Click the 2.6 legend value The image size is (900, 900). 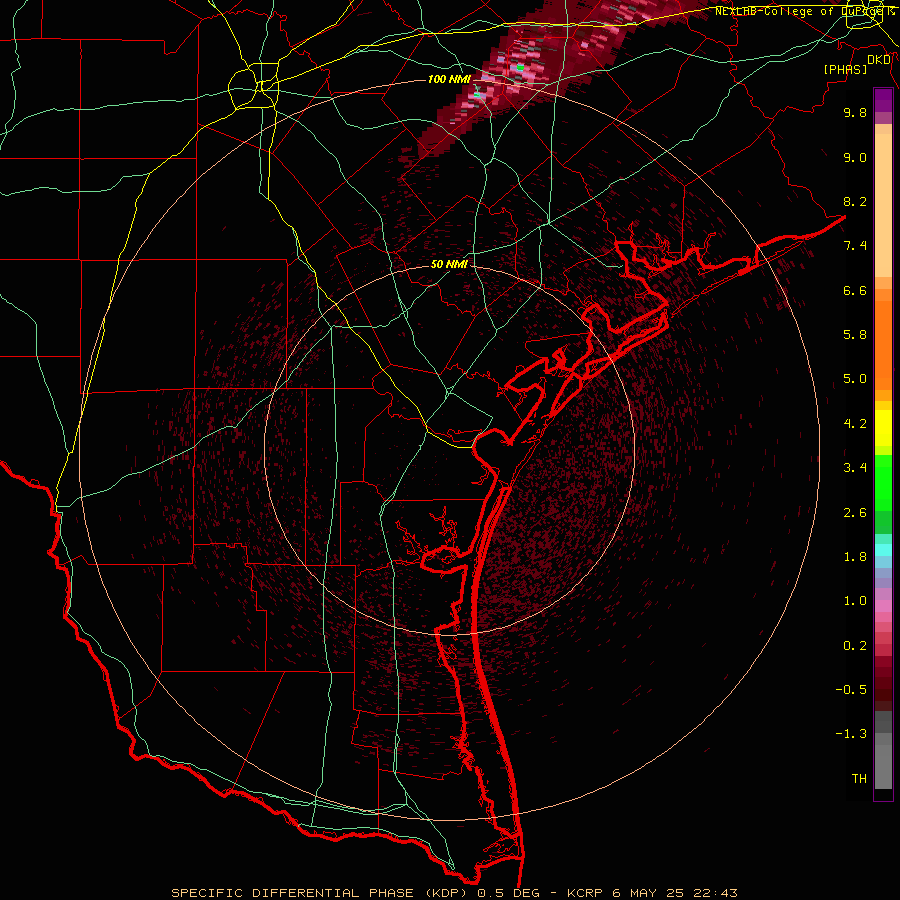click(x=855, y=513)
